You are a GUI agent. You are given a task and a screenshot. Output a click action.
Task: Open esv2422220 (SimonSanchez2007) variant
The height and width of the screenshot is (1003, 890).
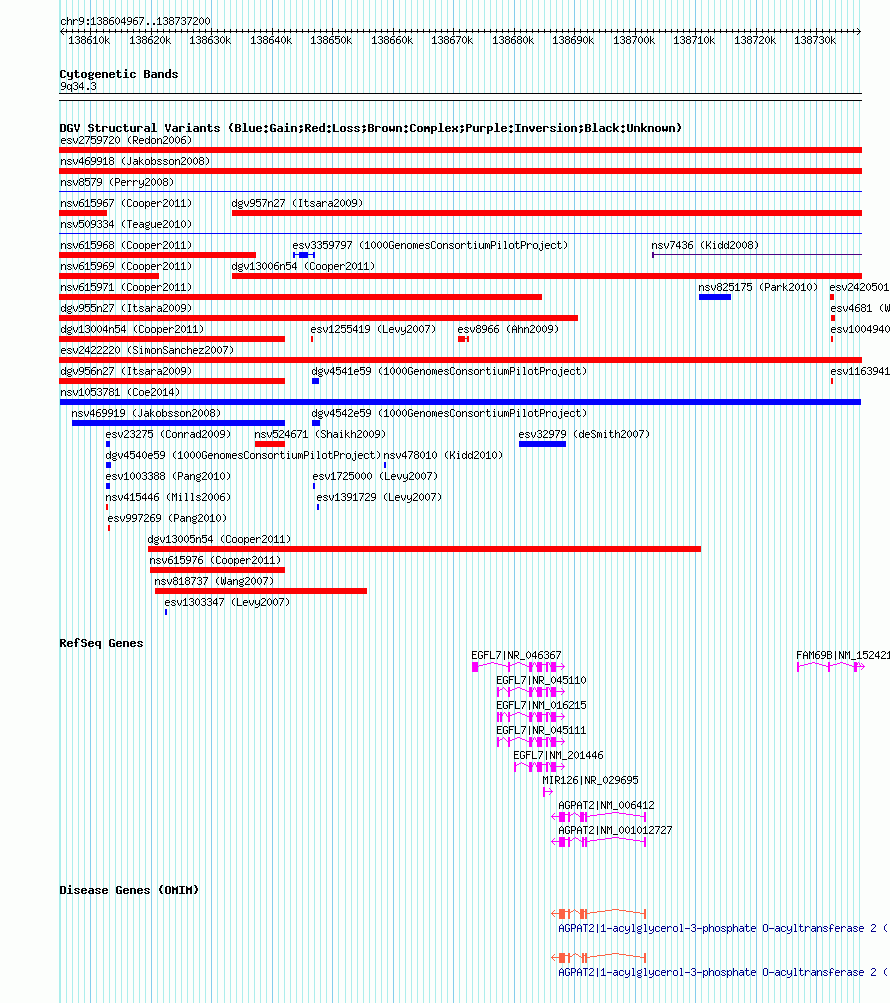147,351
